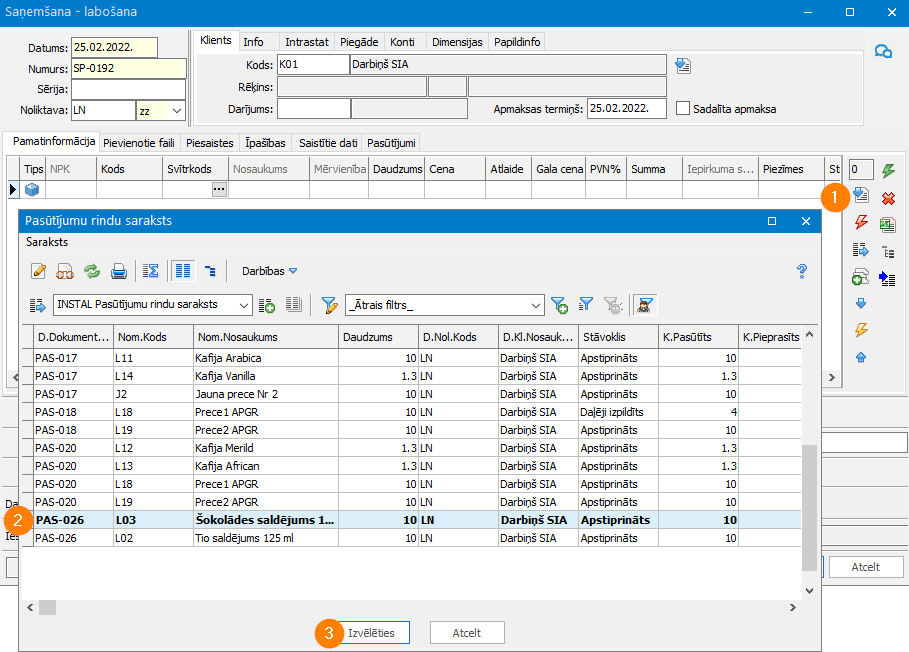Viewport: 909px width, 652px height.
Task: Click the Numurs field containing SP-0192
Action: (128, 69)
